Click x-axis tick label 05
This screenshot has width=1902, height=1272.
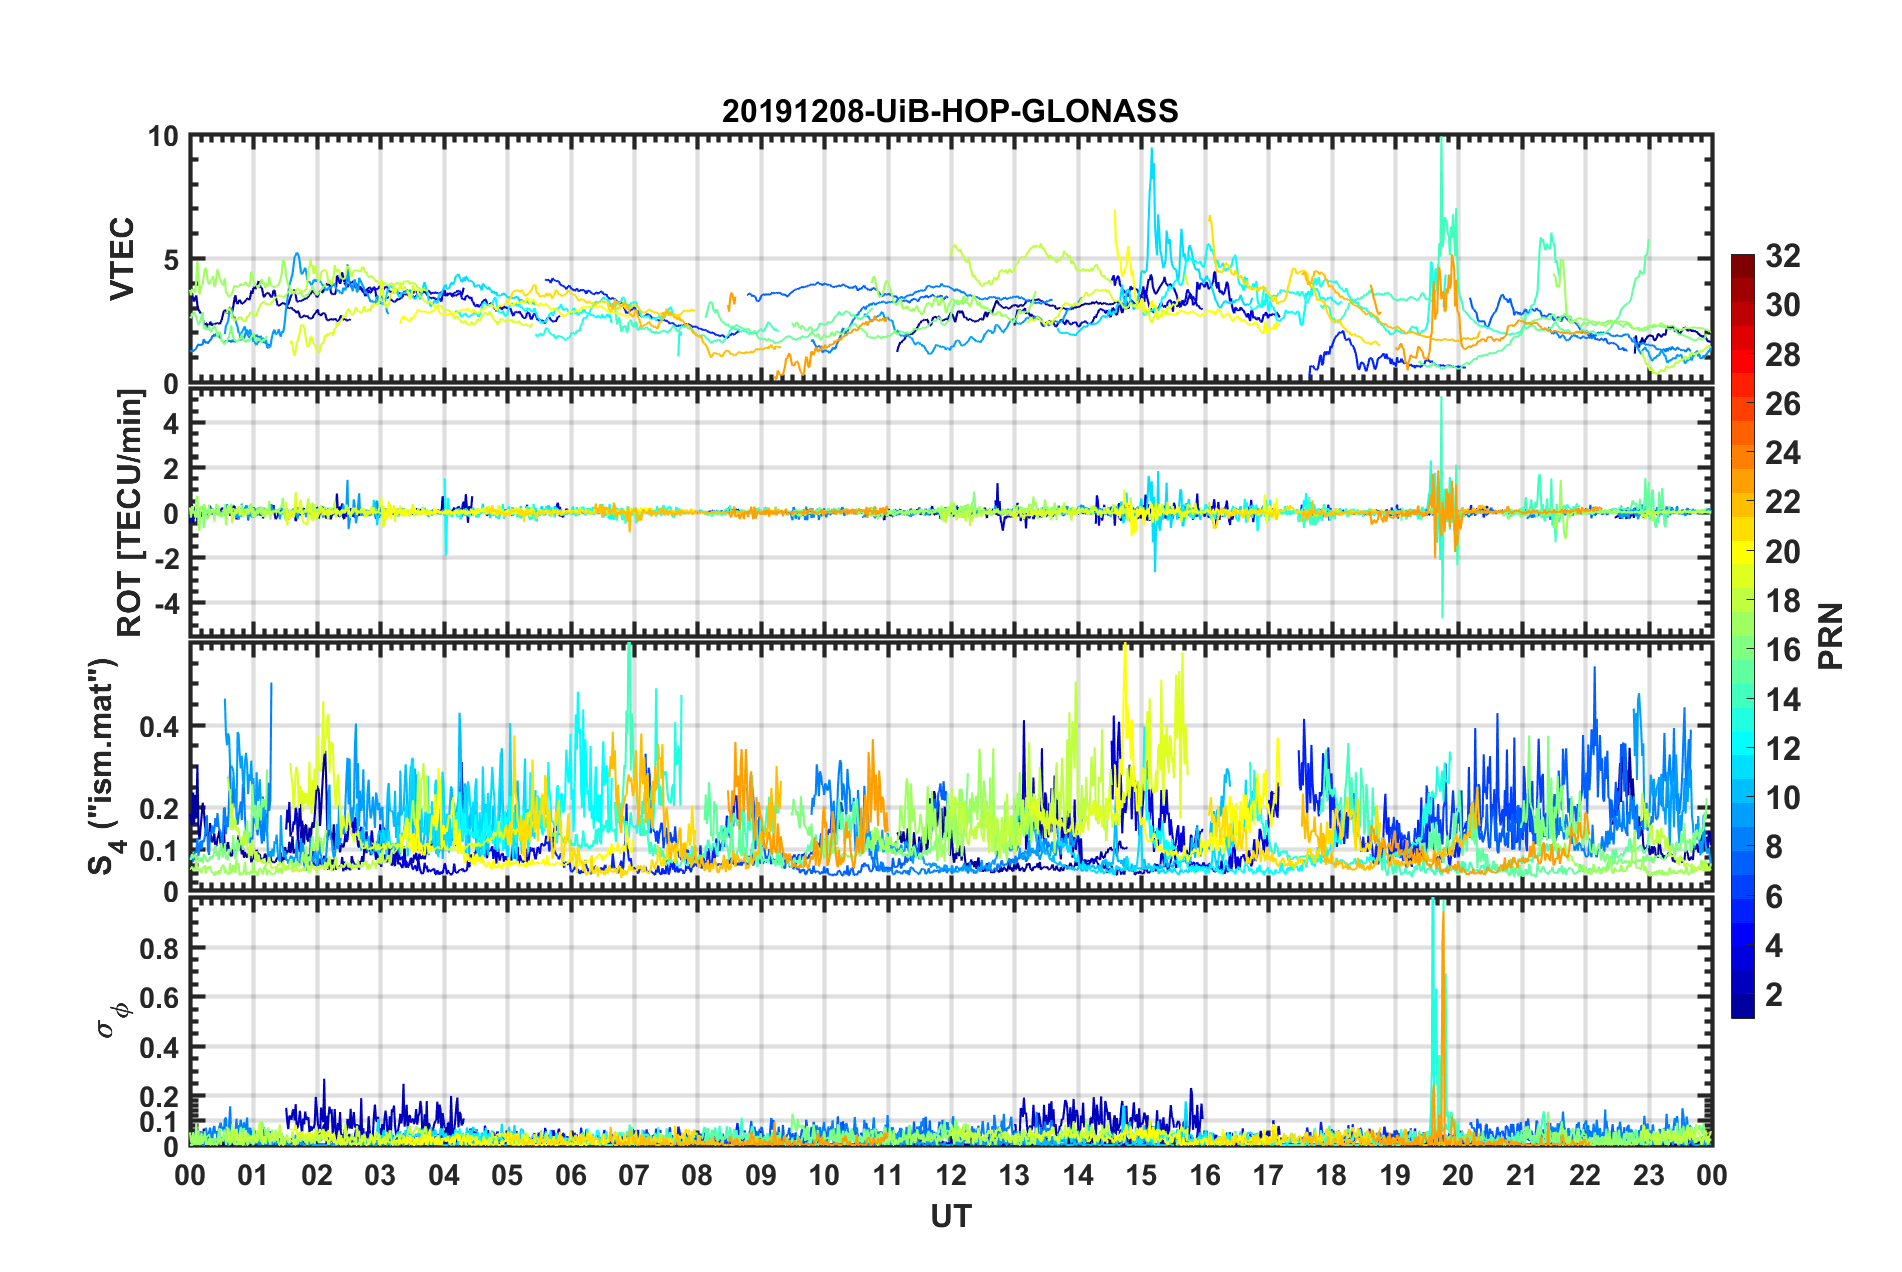[x=507, y=1175]
